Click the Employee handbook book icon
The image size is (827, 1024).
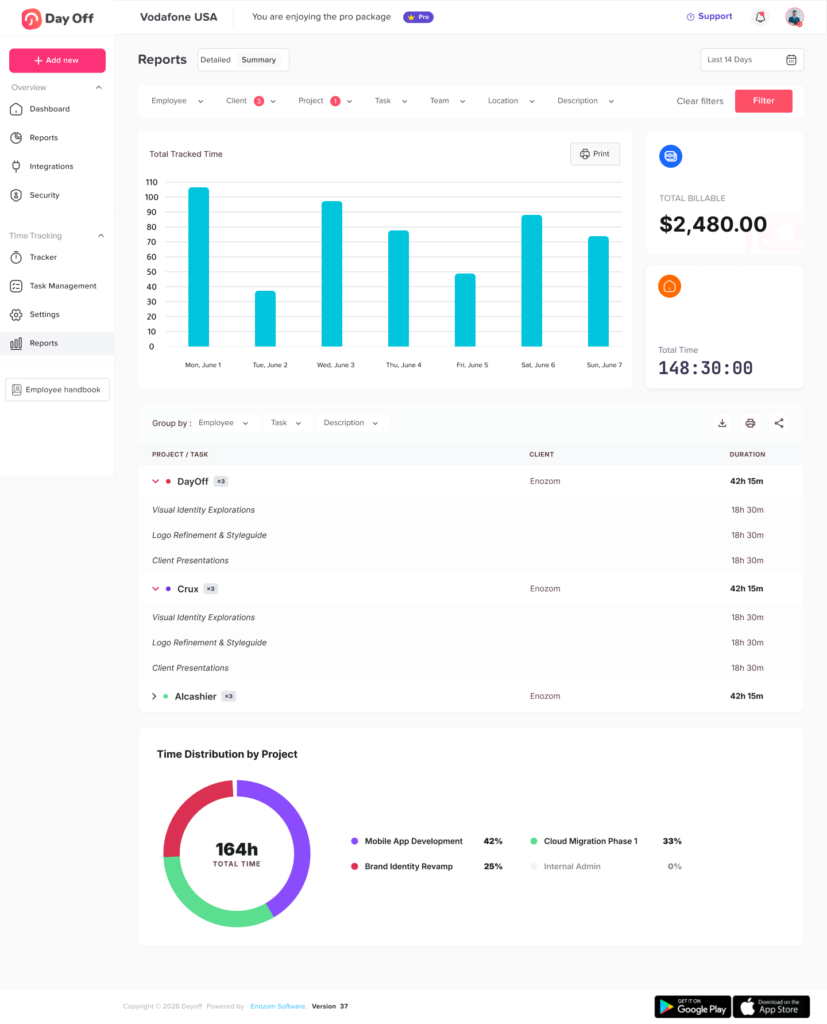tap(17, 390)
